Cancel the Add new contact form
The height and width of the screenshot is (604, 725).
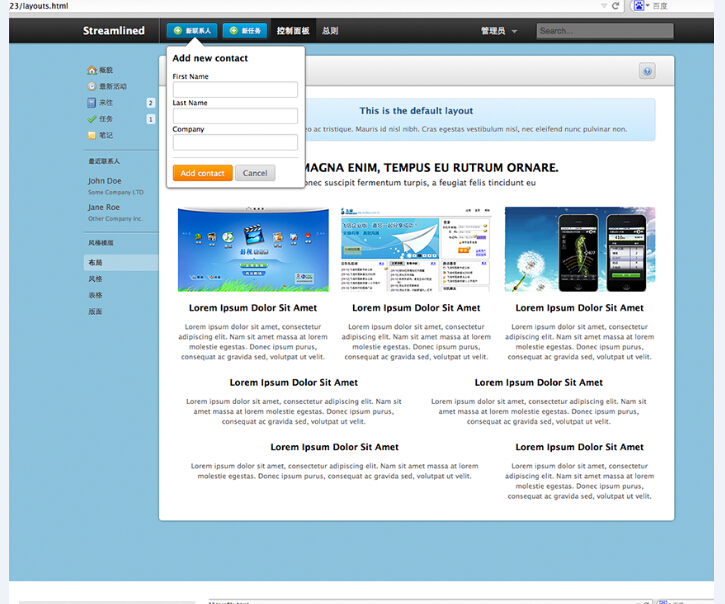[x=255, y=173]
